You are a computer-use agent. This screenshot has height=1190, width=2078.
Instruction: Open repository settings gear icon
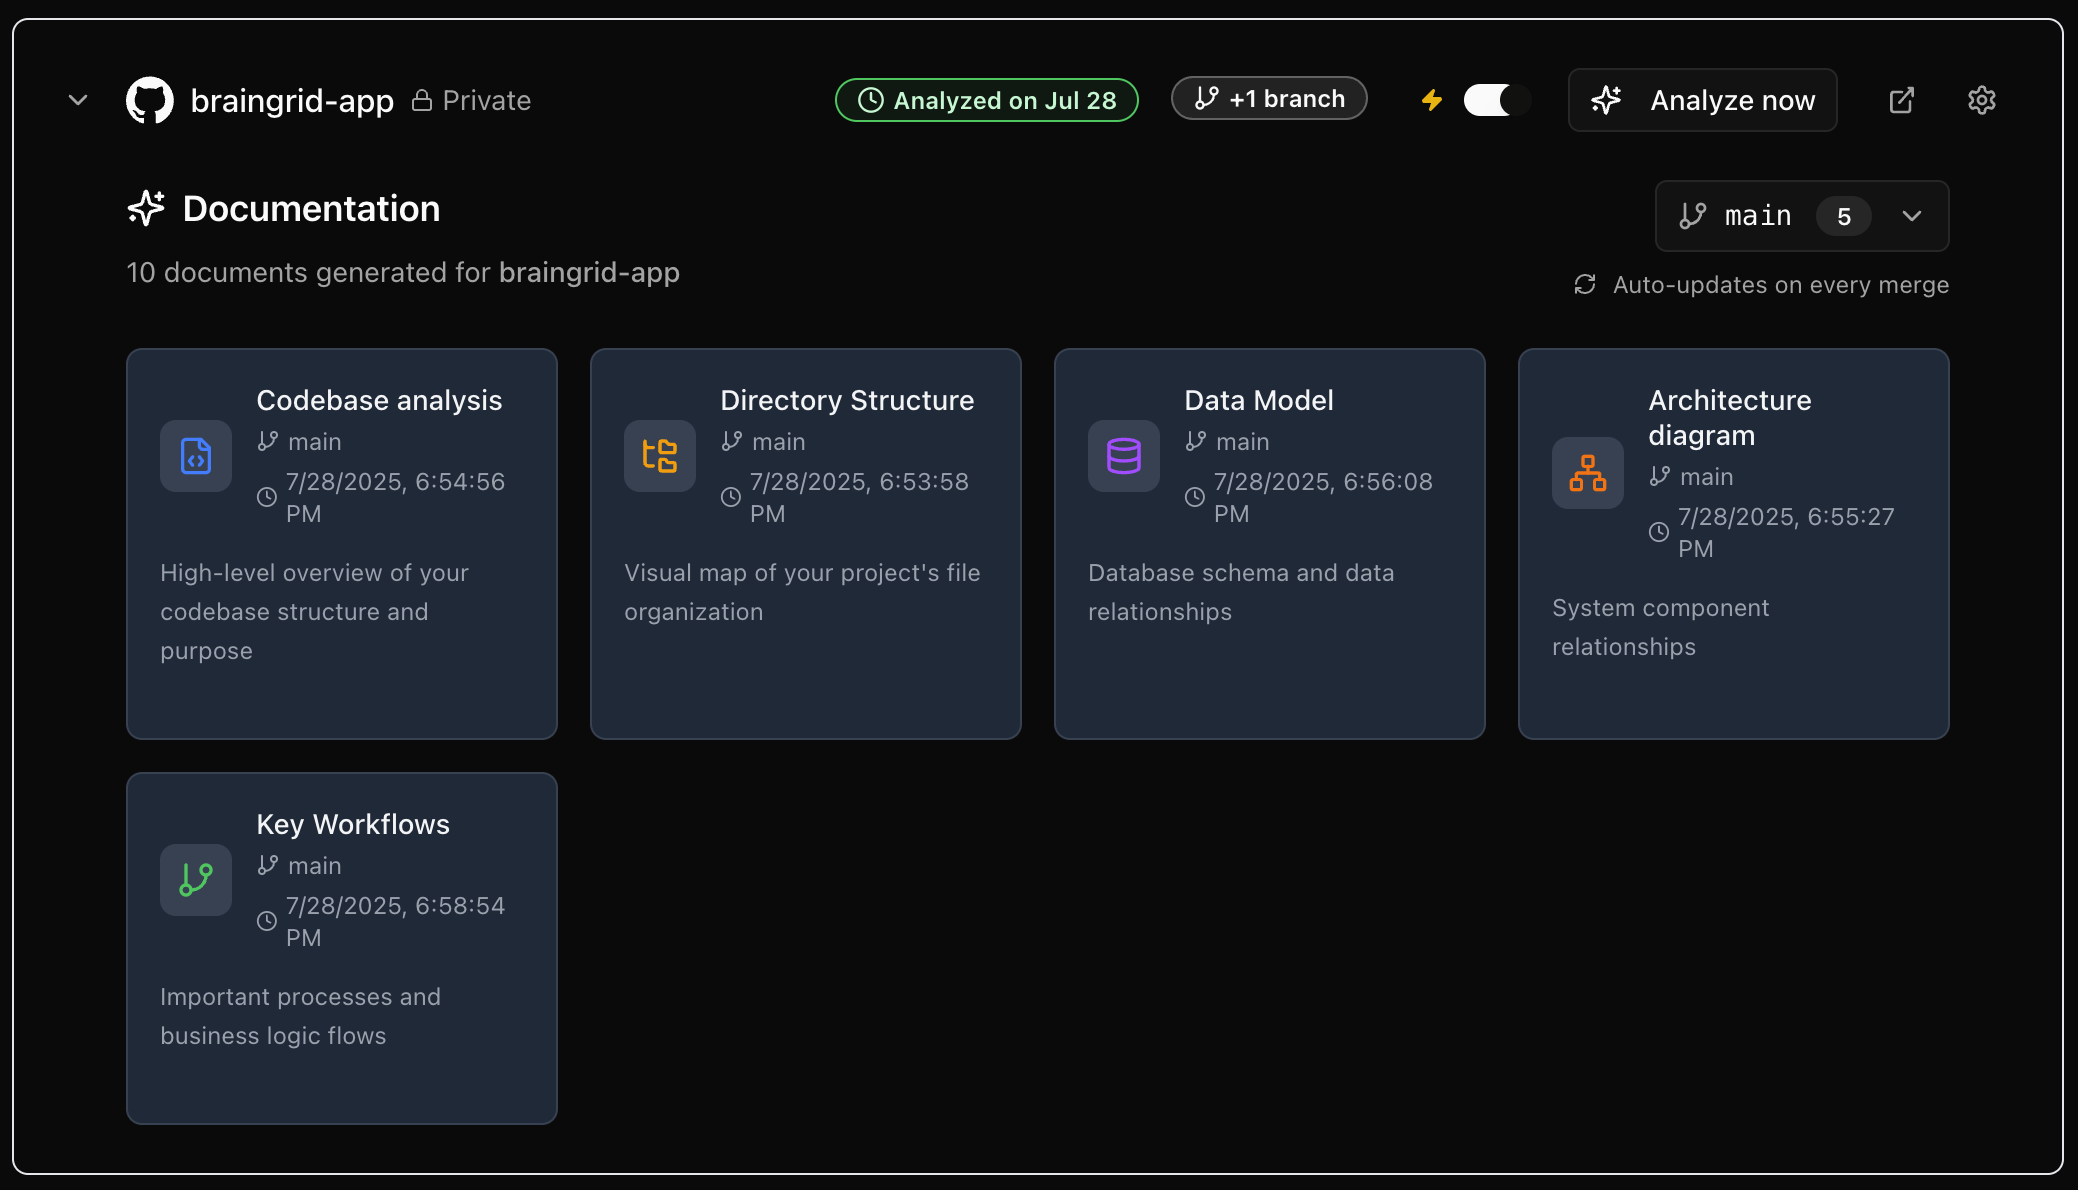click(x=1981, y=100)
